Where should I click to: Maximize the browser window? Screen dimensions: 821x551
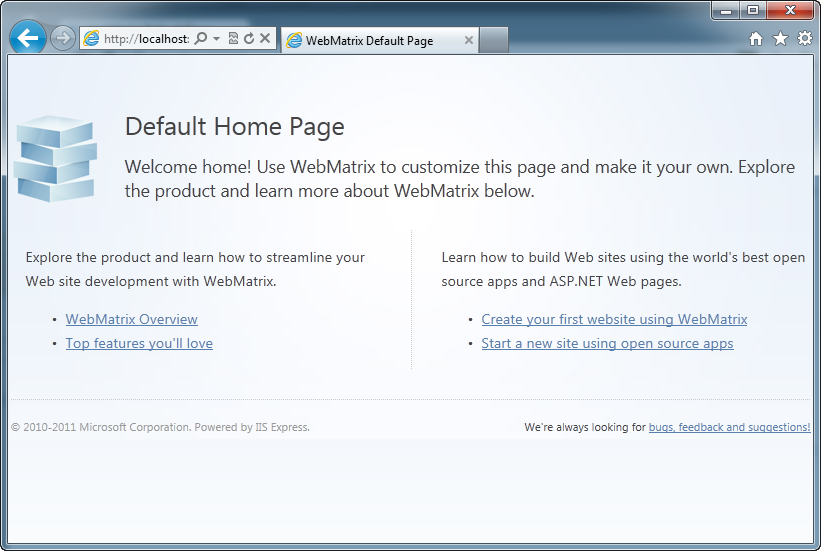[752, 10]
